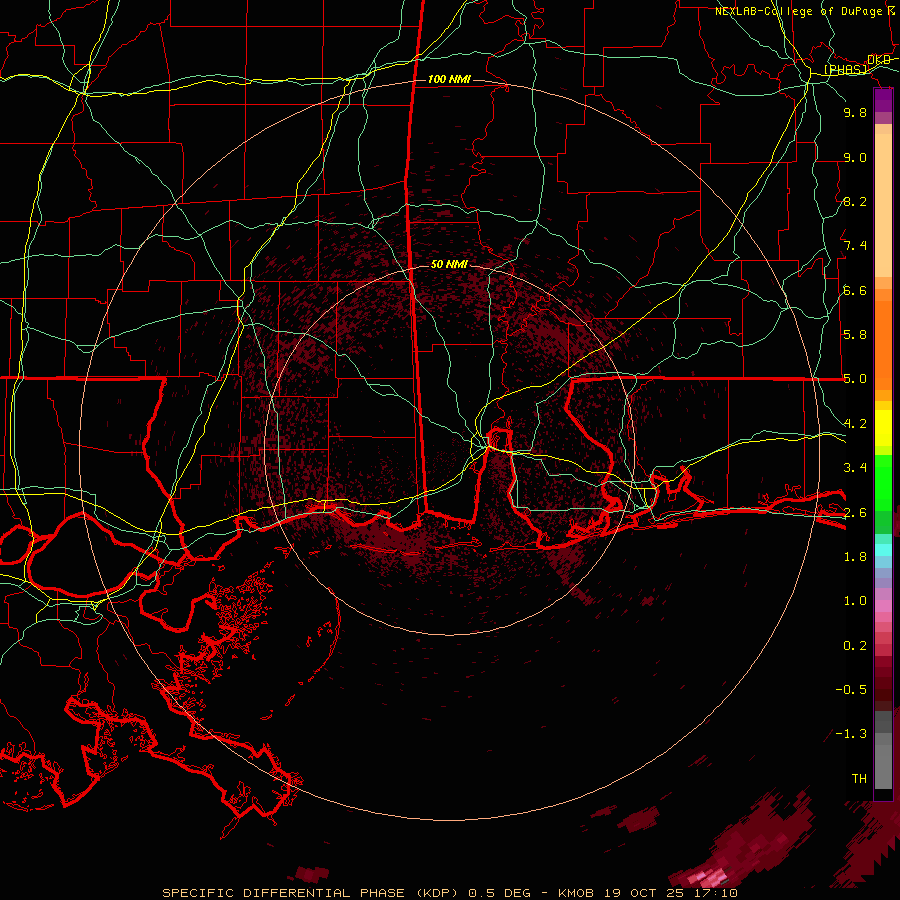Click the 7.4 value on the color scale
The width and height of the screenshot is (900, 900).
pyautogui.click(x=855, y=246)
